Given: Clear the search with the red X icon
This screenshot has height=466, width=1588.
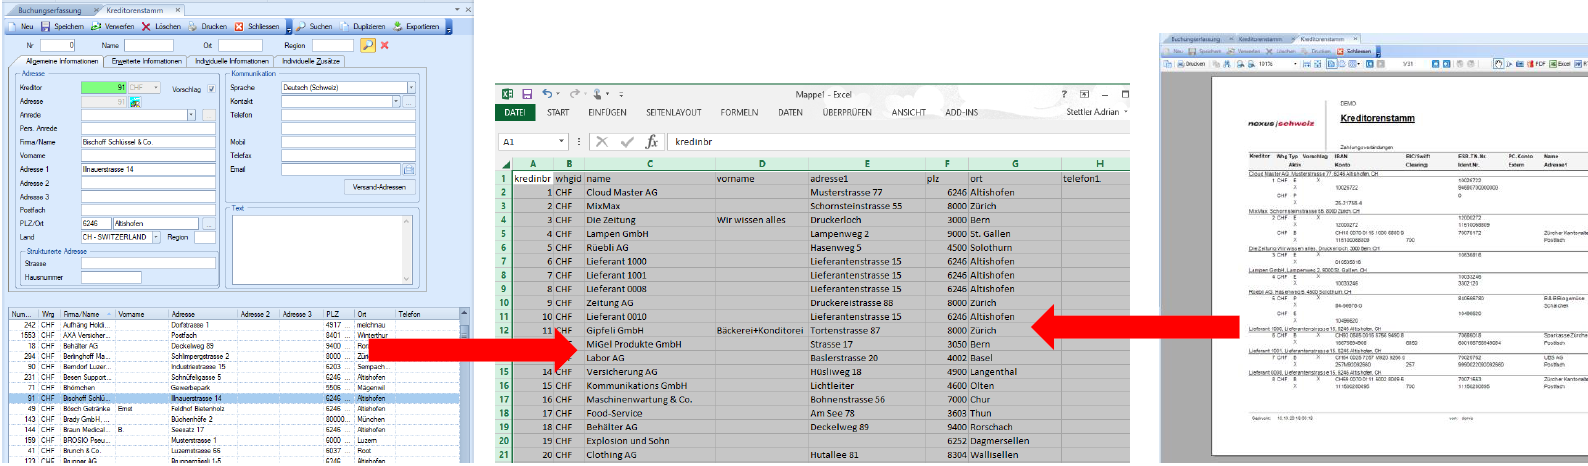Looking at the screenshot, I should pyautogui.click(x=385, y=45).
